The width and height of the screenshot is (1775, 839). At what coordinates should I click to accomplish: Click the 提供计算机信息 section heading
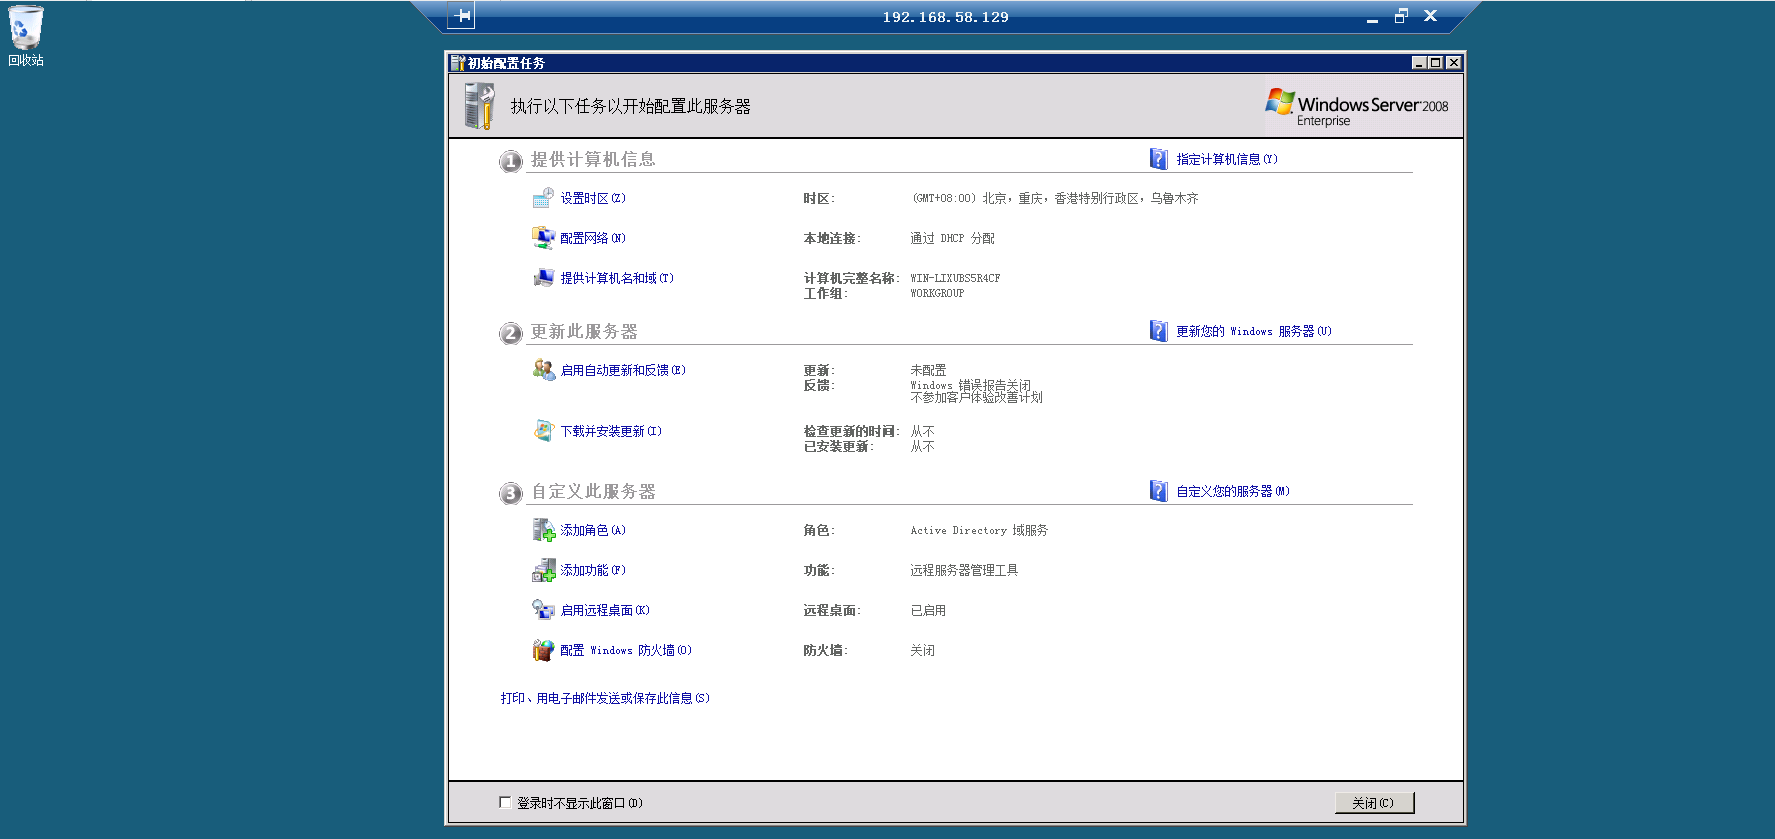(x=593, y=159)
